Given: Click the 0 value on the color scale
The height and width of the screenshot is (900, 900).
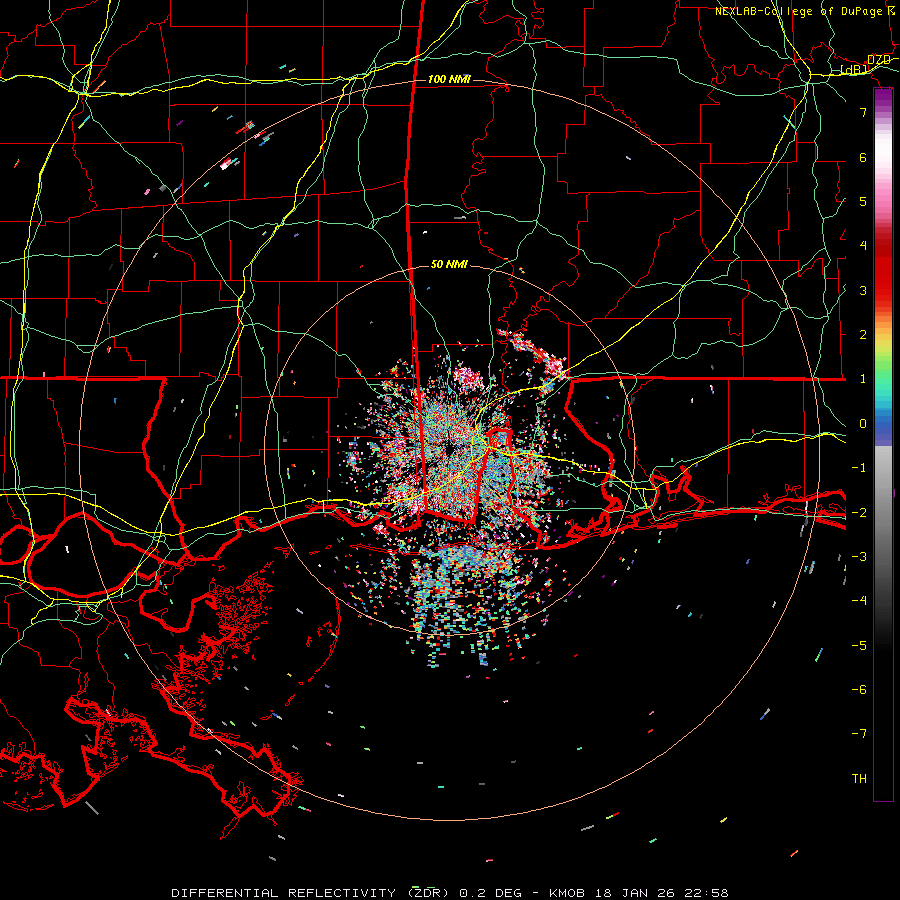Looking at the screenshot, I should 863,424.
